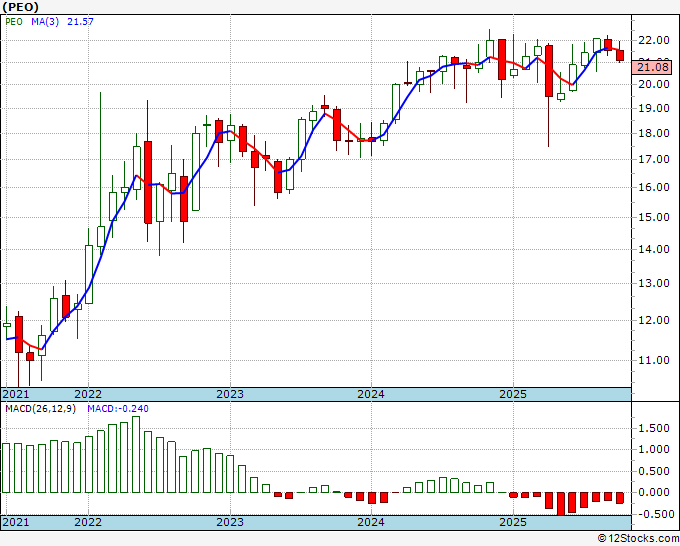Viewport: 680px width, 546px height.
Task: Click the 22.00 price axis label
Action: point(654,40)
